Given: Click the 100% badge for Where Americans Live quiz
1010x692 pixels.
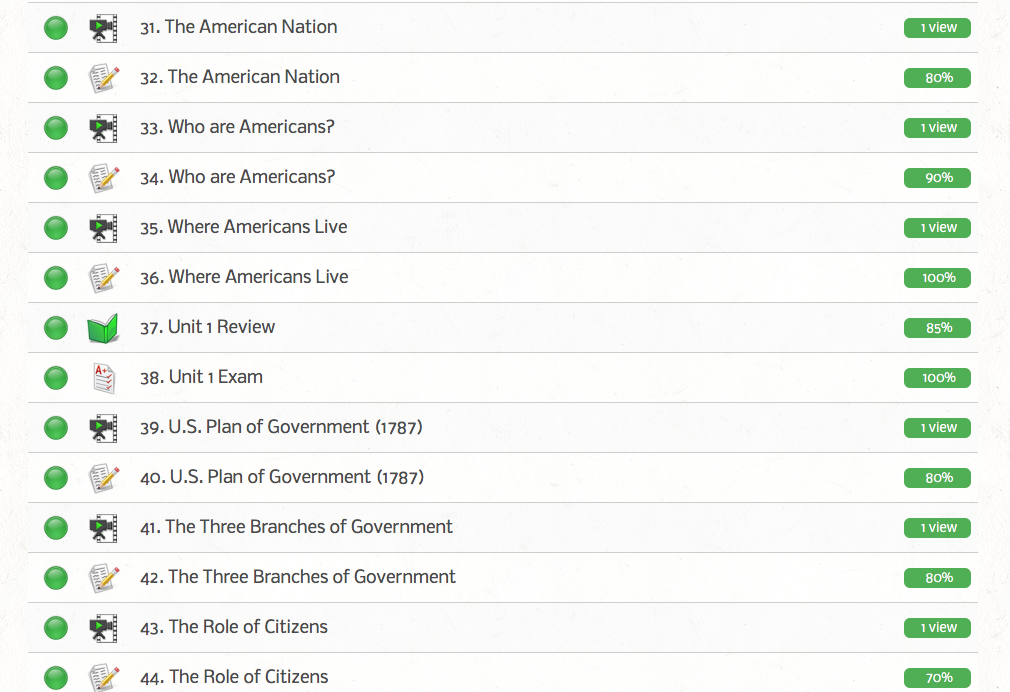Looking at the screenshot, I should click(x=937, y=278).
